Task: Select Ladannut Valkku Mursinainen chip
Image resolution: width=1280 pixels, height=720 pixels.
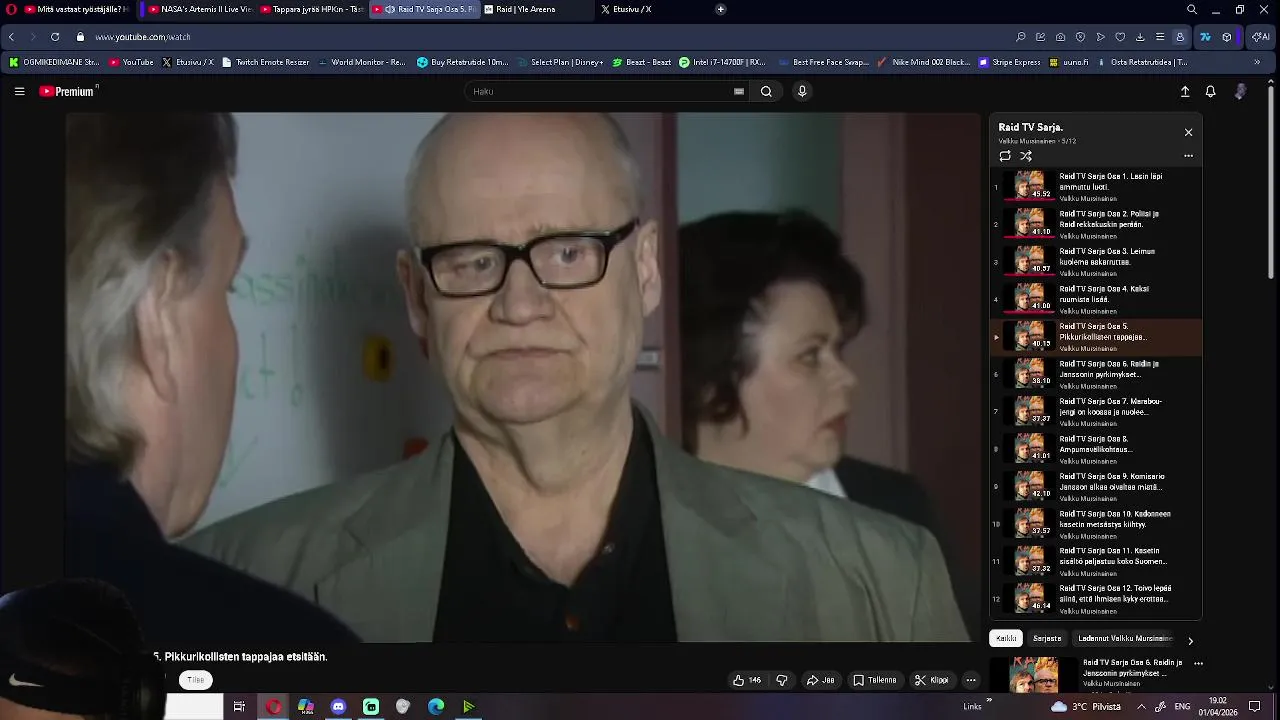Action: tap(1125, 638)
